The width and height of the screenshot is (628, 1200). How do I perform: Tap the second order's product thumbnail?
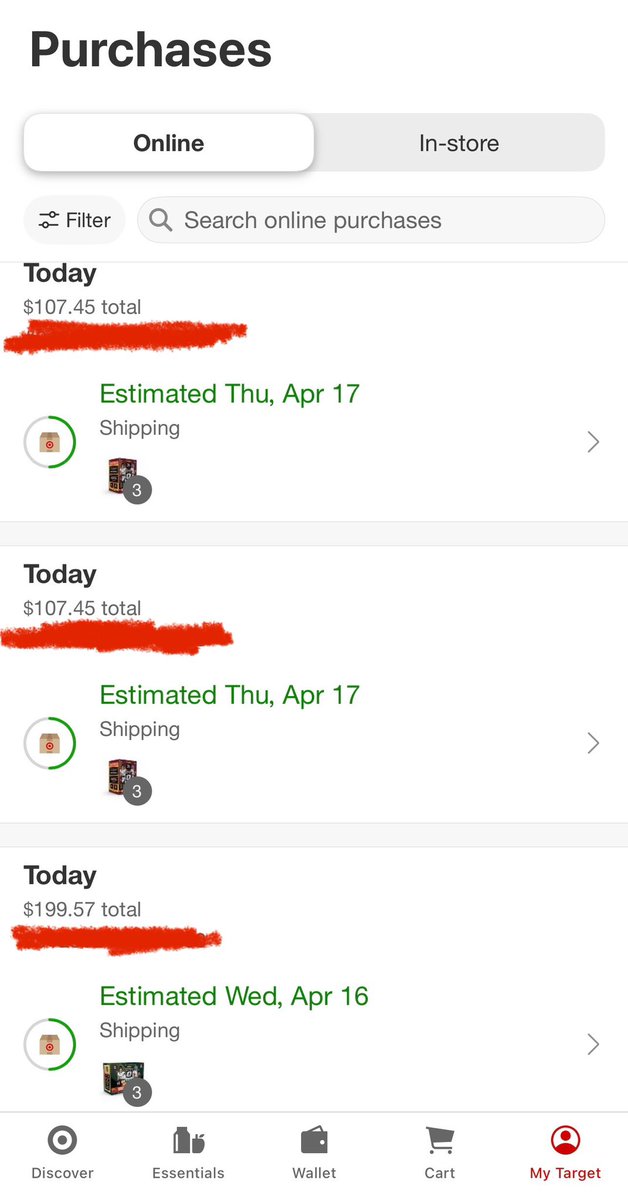(122, 777)
